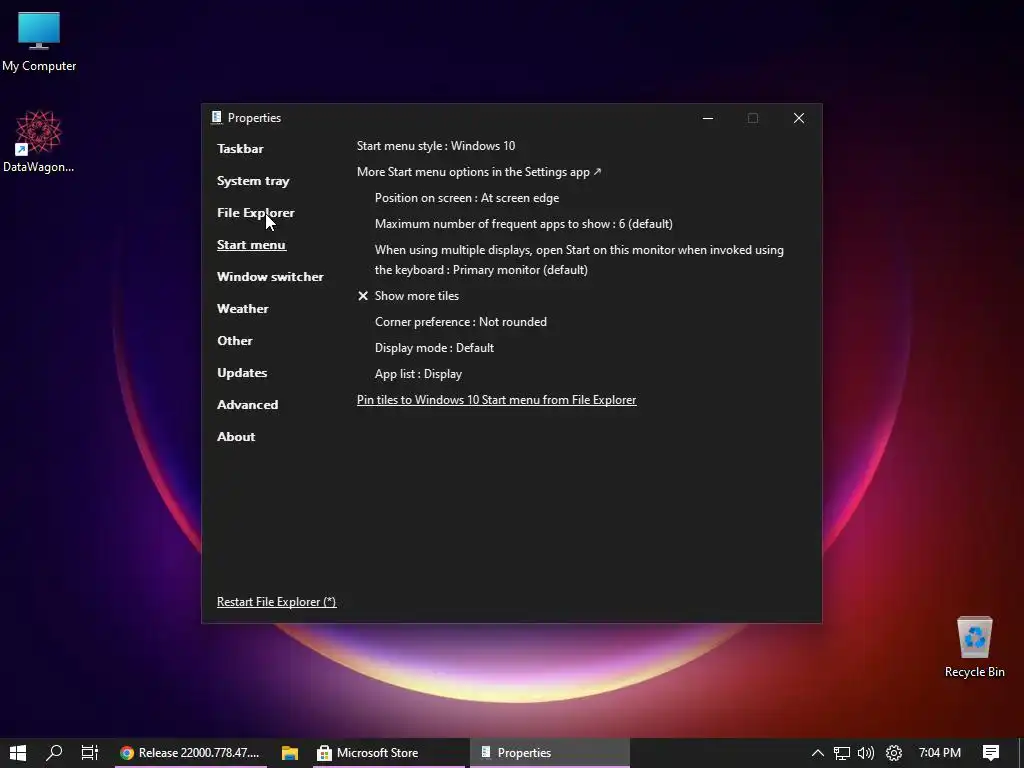1024x768 pixels.
Task: Show hidden tray icons chevron
Action: tap(817, 753)
